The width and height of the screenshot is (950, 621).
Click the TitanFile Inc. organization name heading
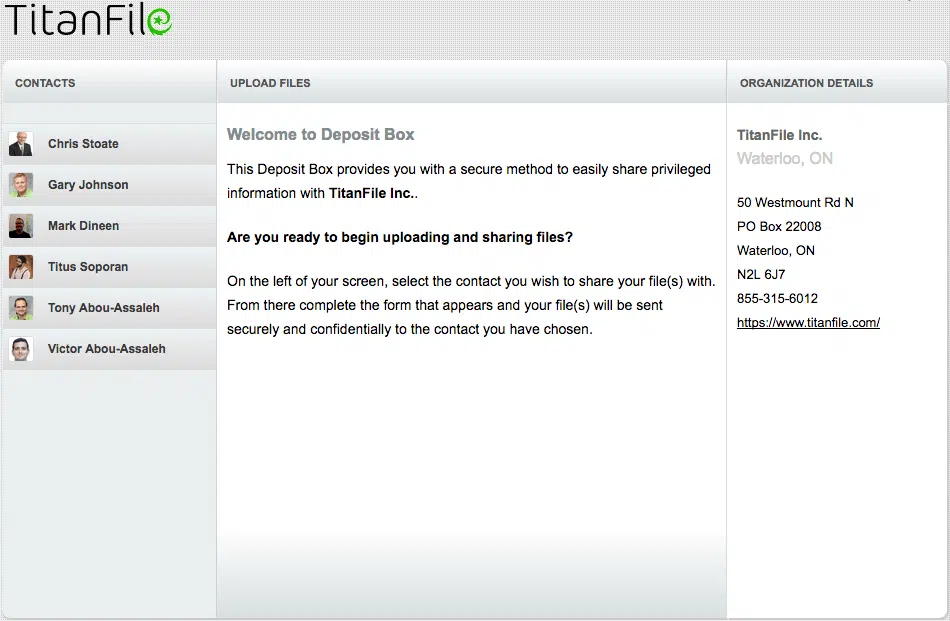tap(779, 135)
